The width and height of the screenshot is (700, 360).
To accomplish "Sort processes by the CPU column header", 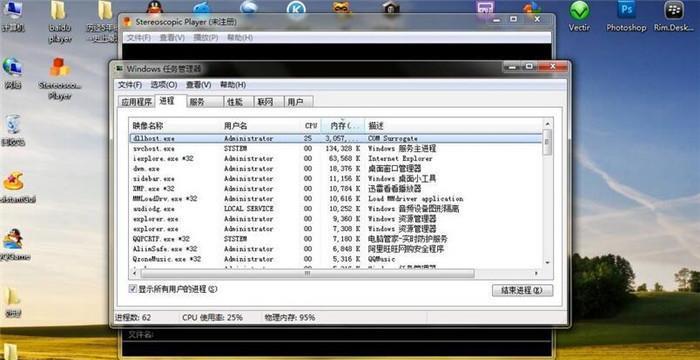I will [311, 126].
